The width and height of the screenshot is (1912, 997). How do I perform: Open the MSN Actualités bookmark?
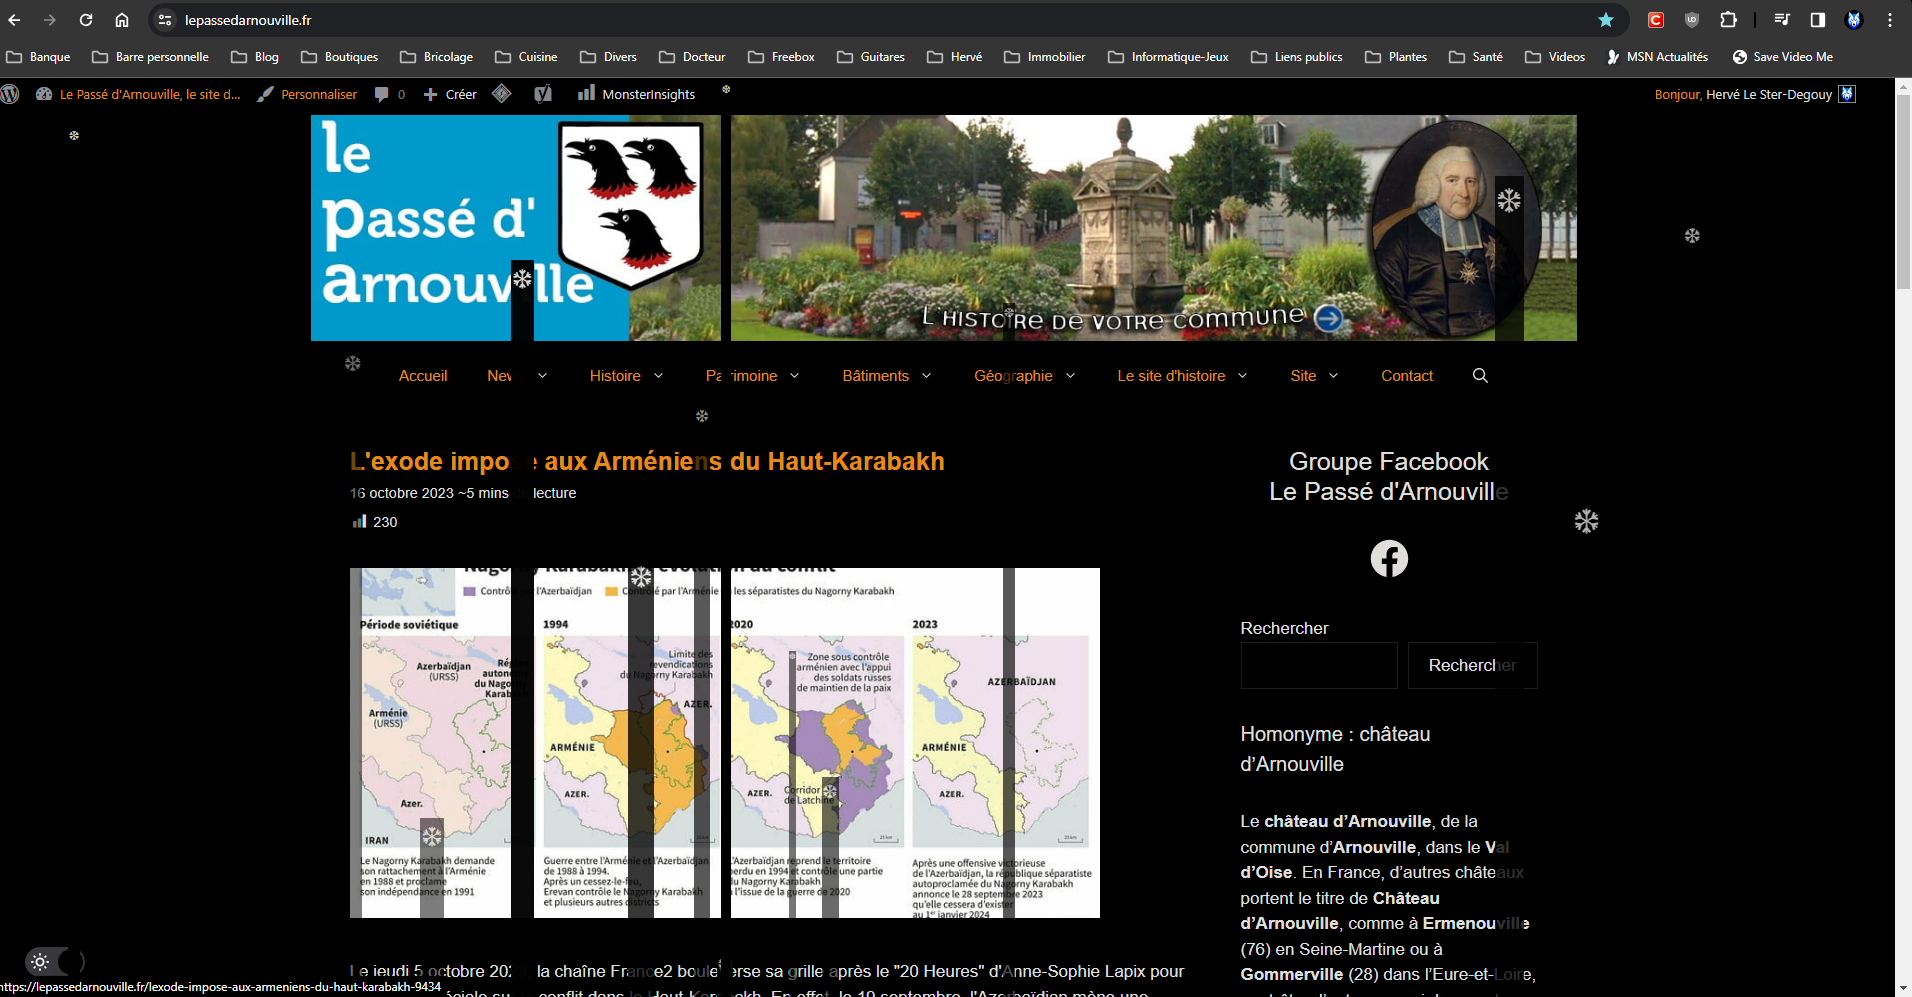(x=1657, y=57)
